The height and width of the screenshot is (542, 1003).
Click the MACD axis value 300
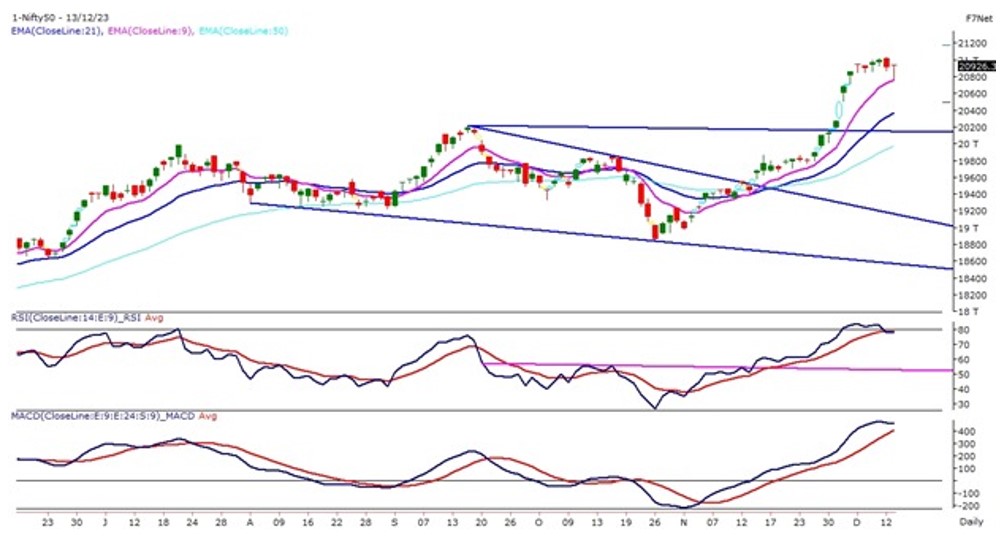(x=965, y=444)
